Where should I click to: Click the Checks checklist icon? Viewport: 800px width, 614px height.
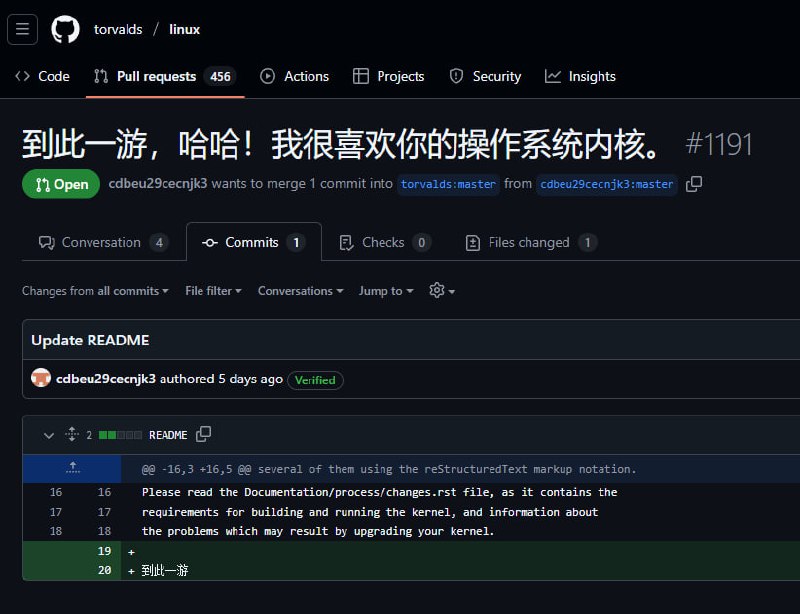(x=346, y=243)
